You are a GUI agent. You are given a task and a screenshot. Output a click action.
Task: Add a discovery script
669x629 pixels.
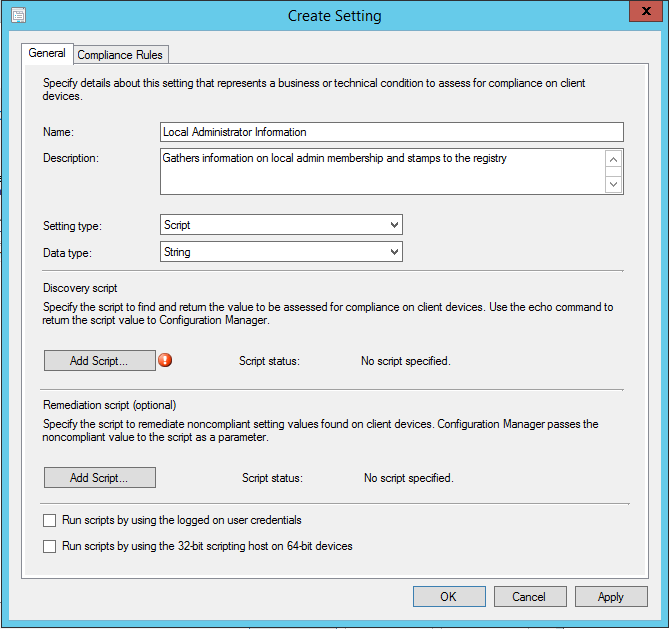pyautogui.click(x=99, y=361)
